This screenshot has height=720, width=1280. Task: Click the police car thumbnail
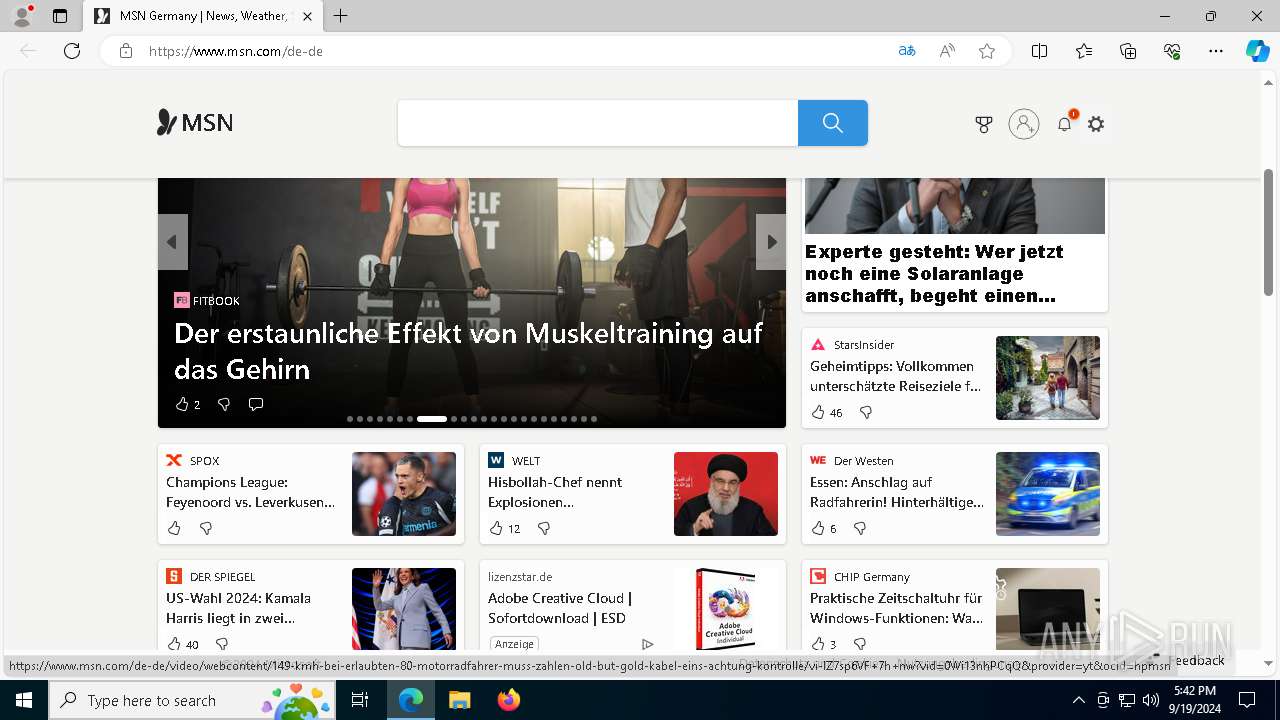1048,494
